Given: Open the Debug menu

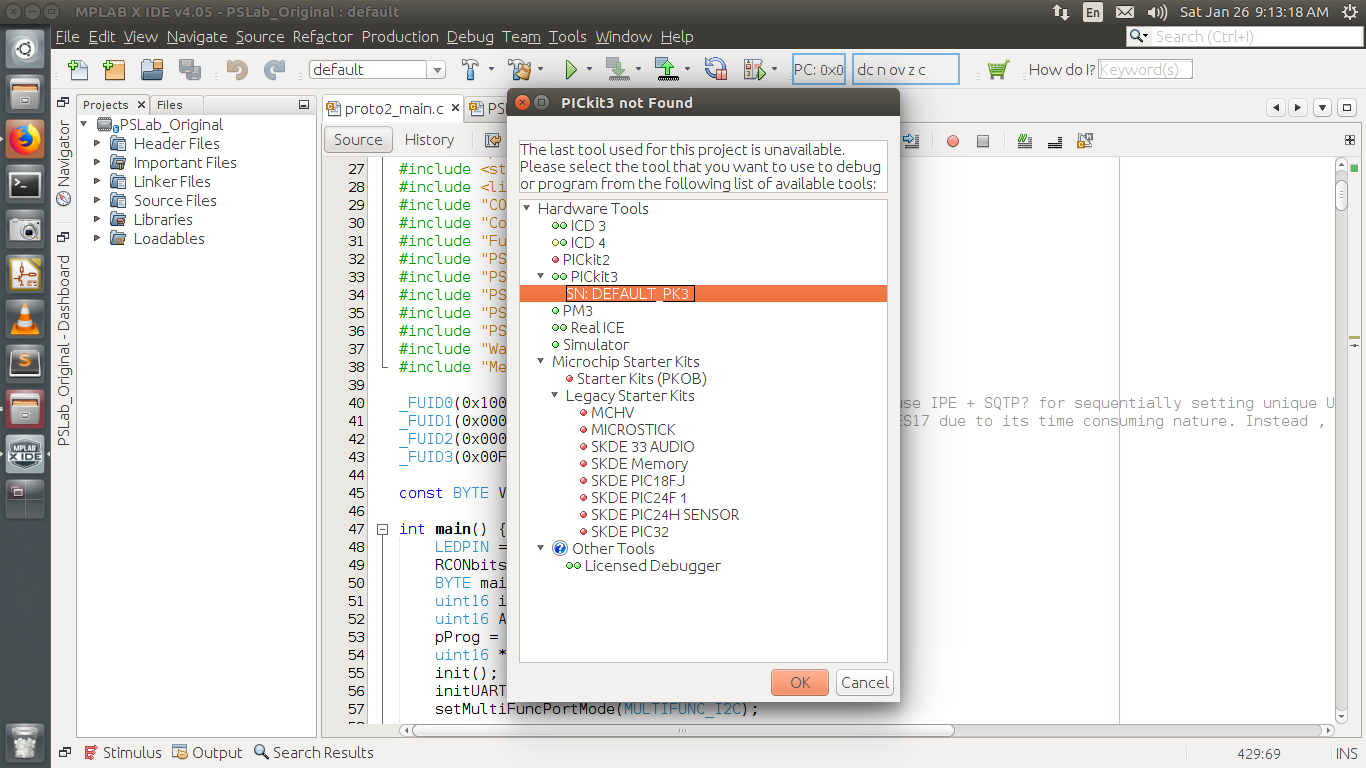Looking at the screenshot, I should (x=470, y=37).
